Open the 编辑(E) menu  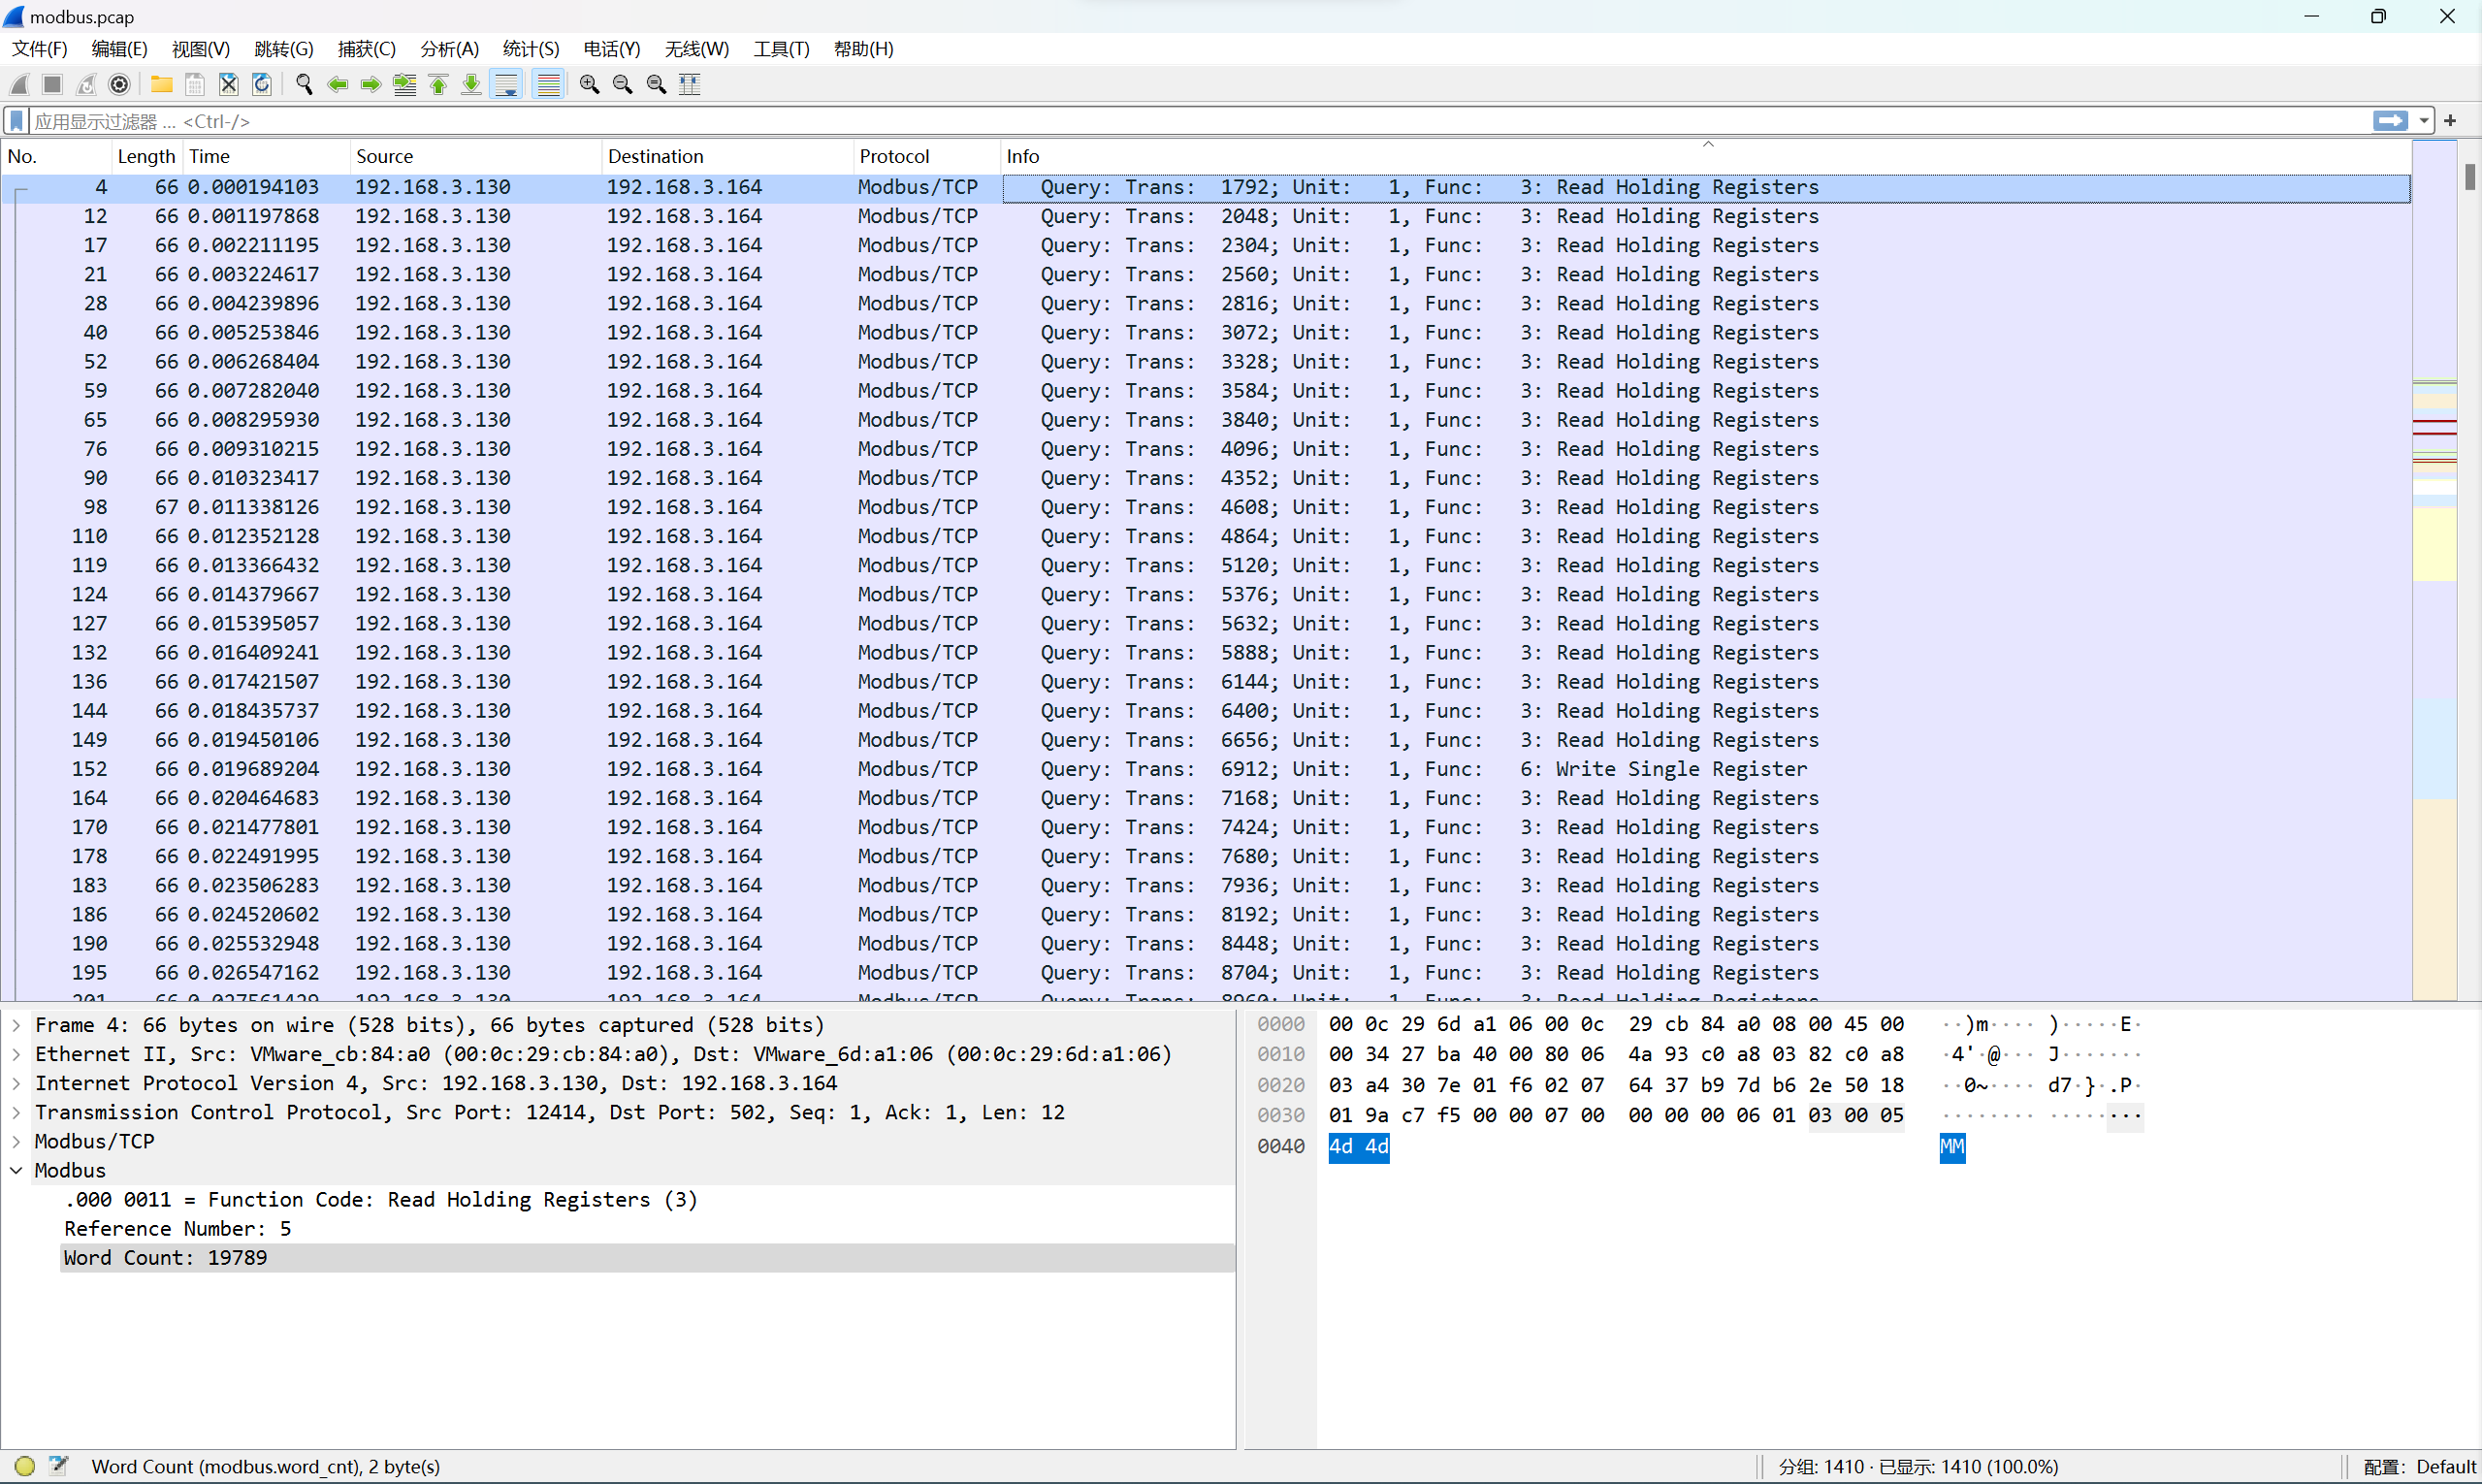(119, 49)
